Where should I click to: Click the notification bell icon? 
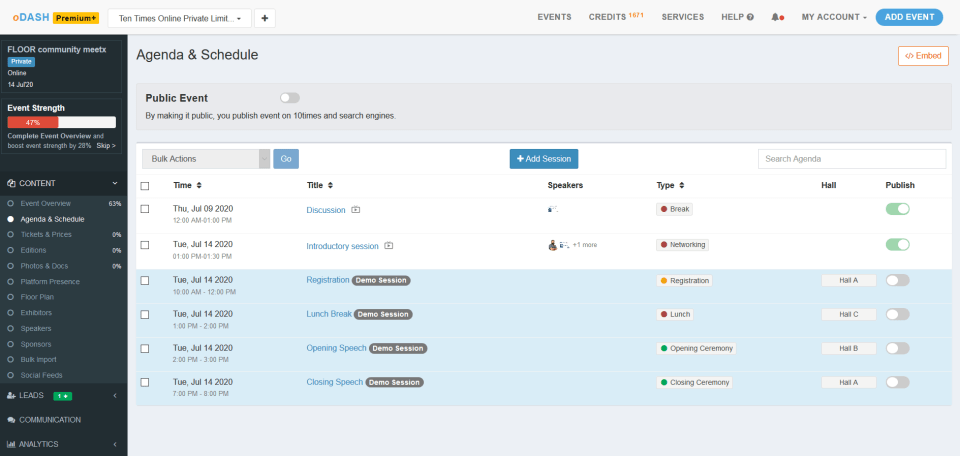[x=775, y=17]
